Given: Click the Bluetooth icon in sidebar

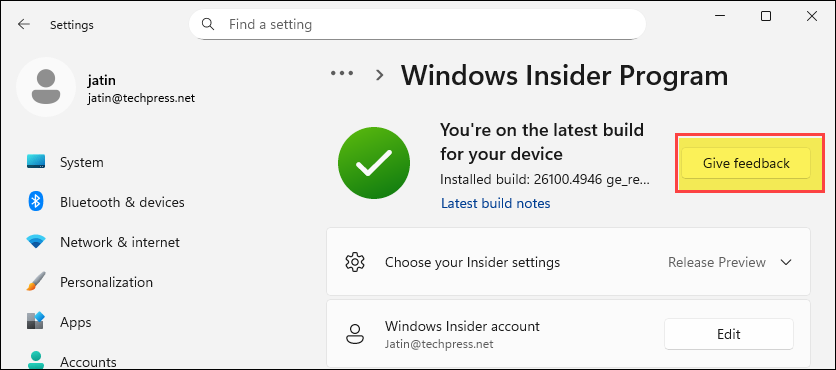Looking at the screenshot, I should (36, 202).
